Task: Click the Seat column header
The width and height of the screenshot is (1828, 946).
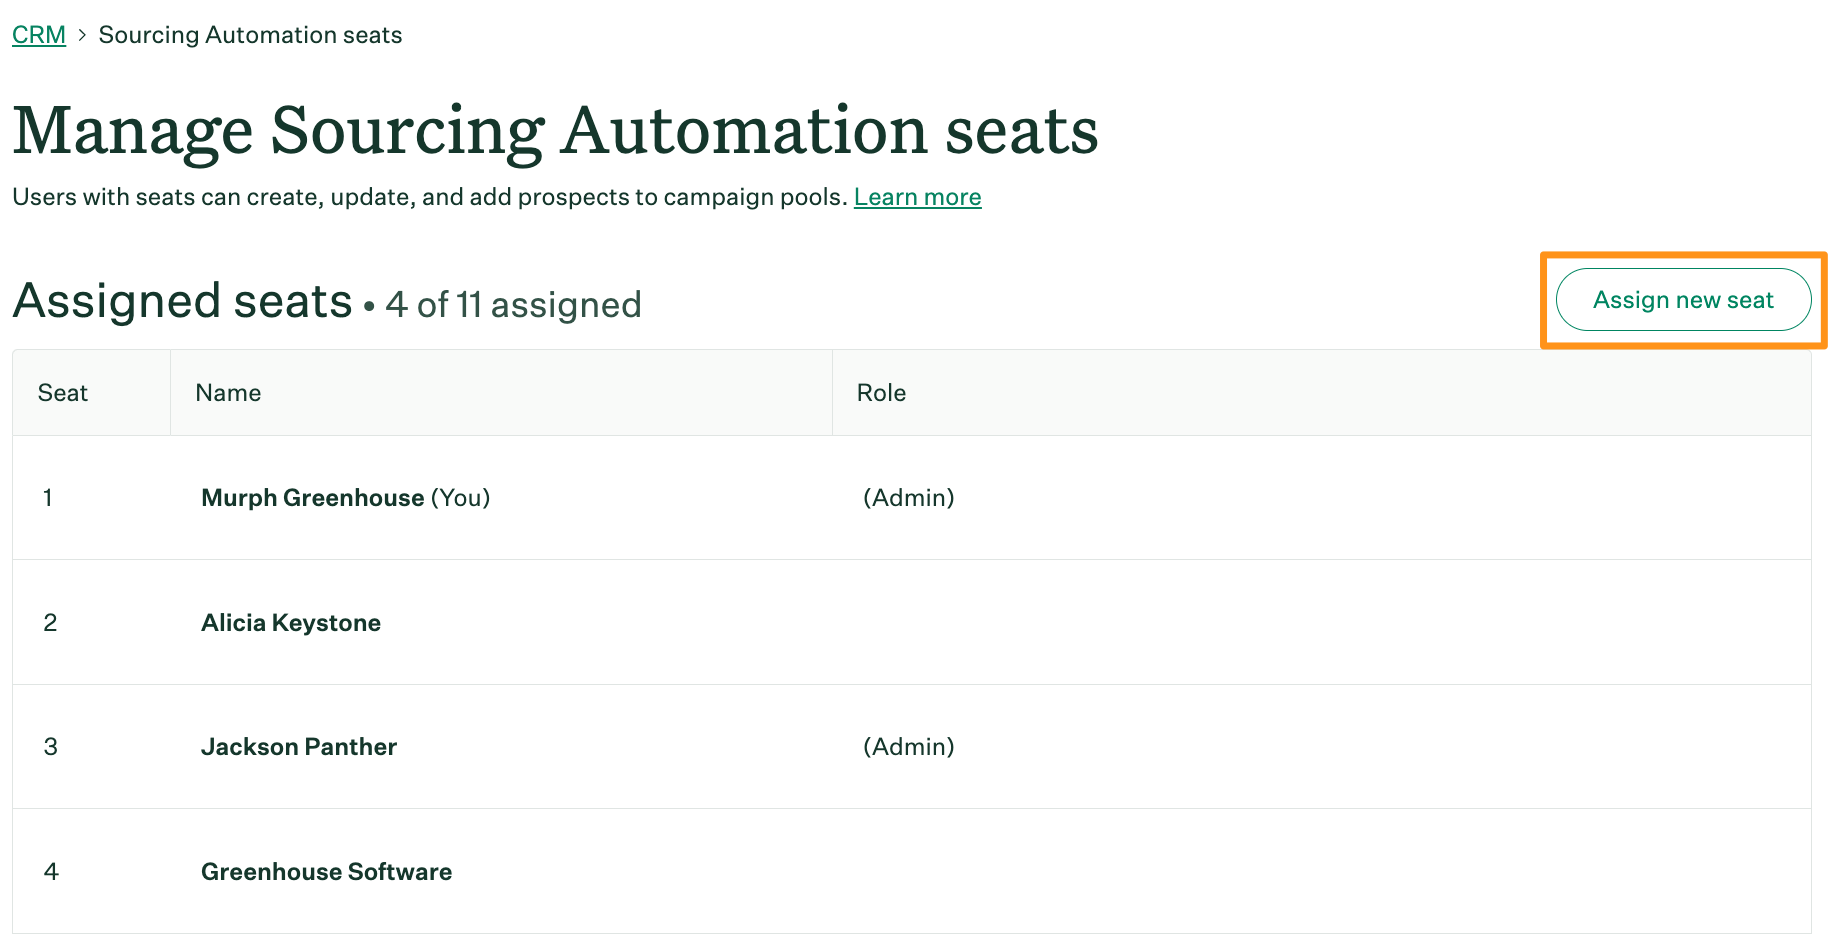Action: point(62,392)
